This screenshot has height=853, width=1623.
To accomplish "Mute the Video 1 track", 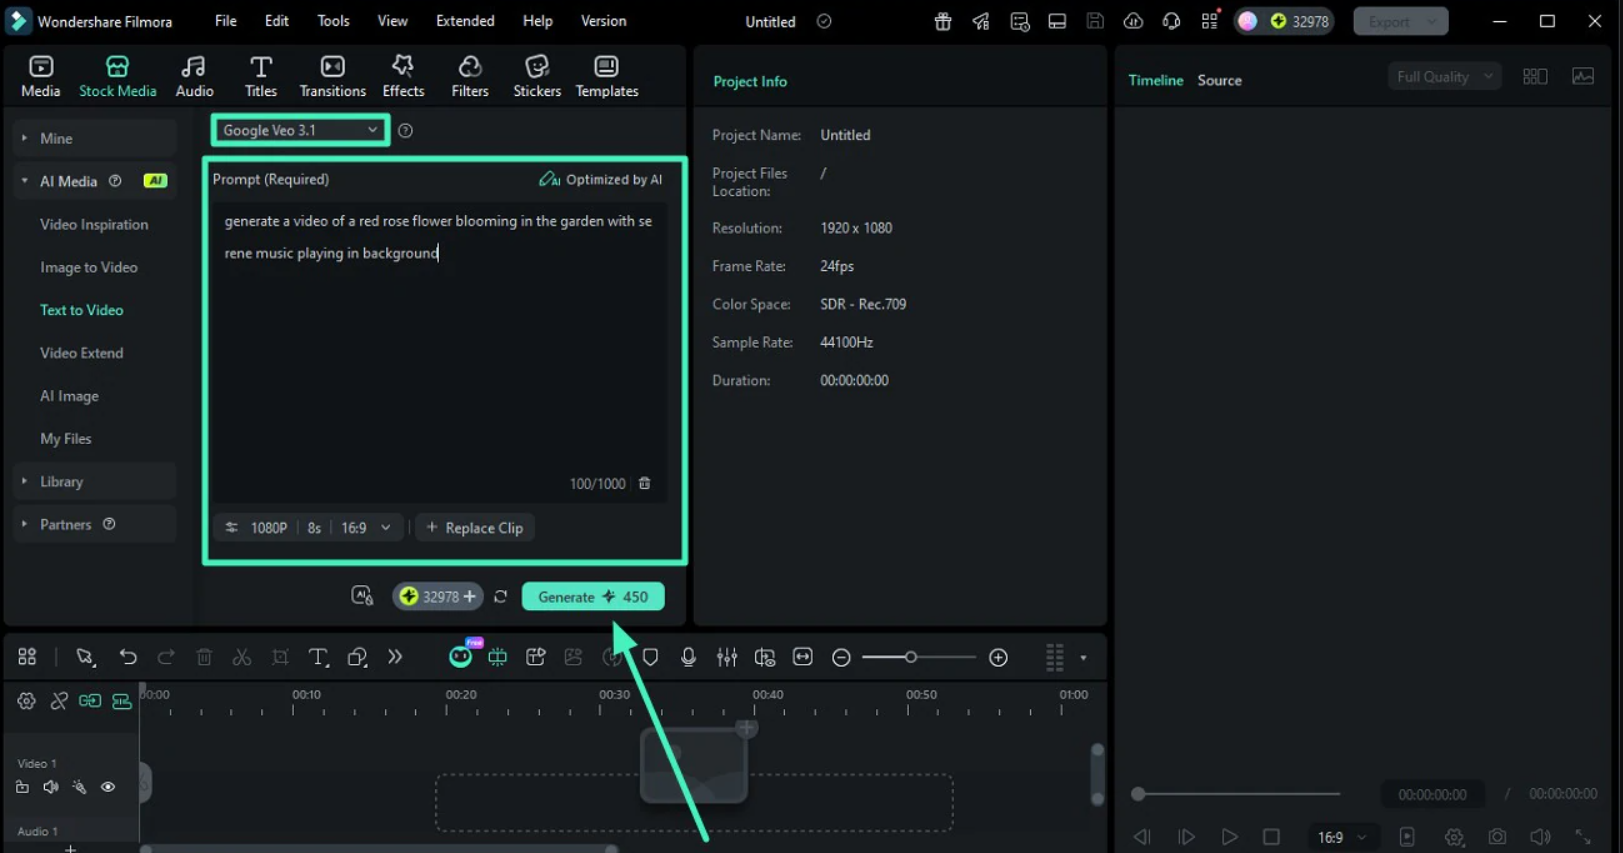I will point(51,787).
